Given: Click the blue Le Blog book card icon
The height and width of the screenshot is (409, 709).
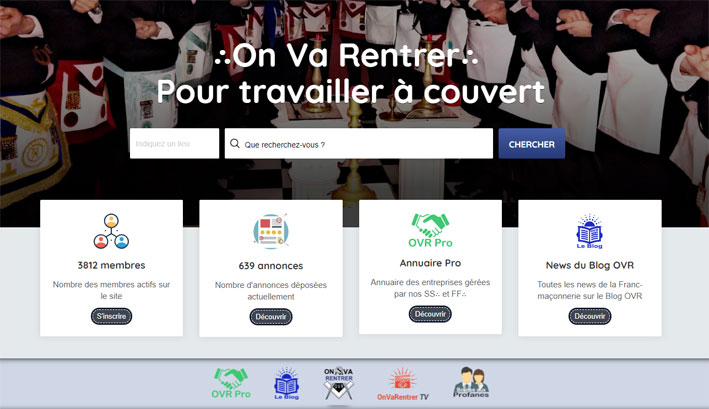Looking at the screenshot, I should [589, 231].
